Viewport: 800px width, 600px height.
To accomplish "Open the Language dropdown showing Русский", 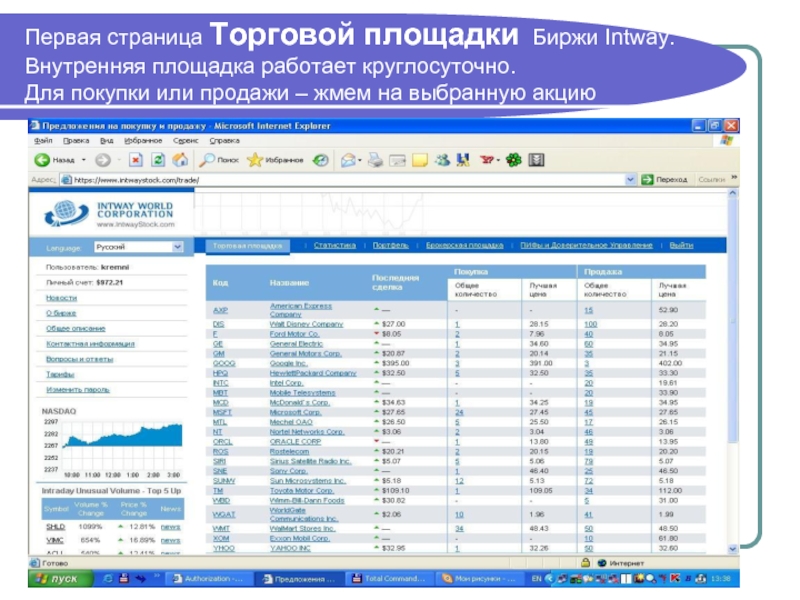I will (138, 246).
